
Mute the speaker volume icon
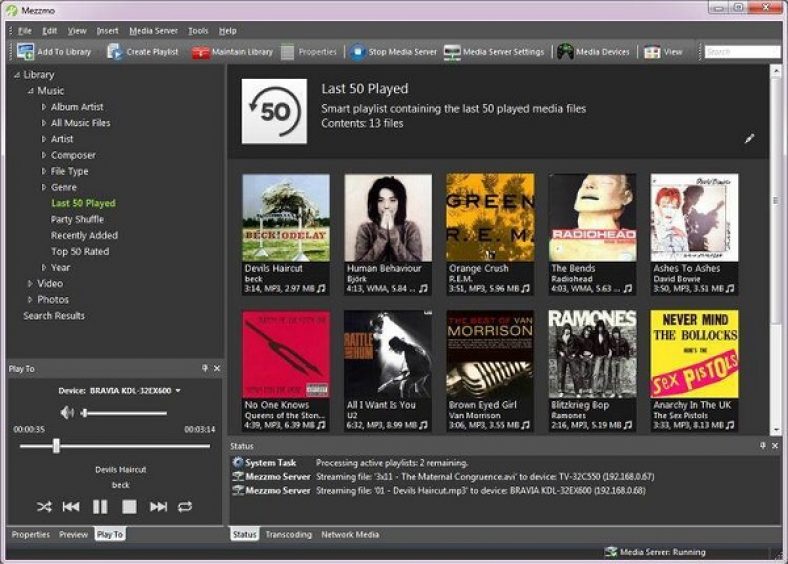coord(67,412)
